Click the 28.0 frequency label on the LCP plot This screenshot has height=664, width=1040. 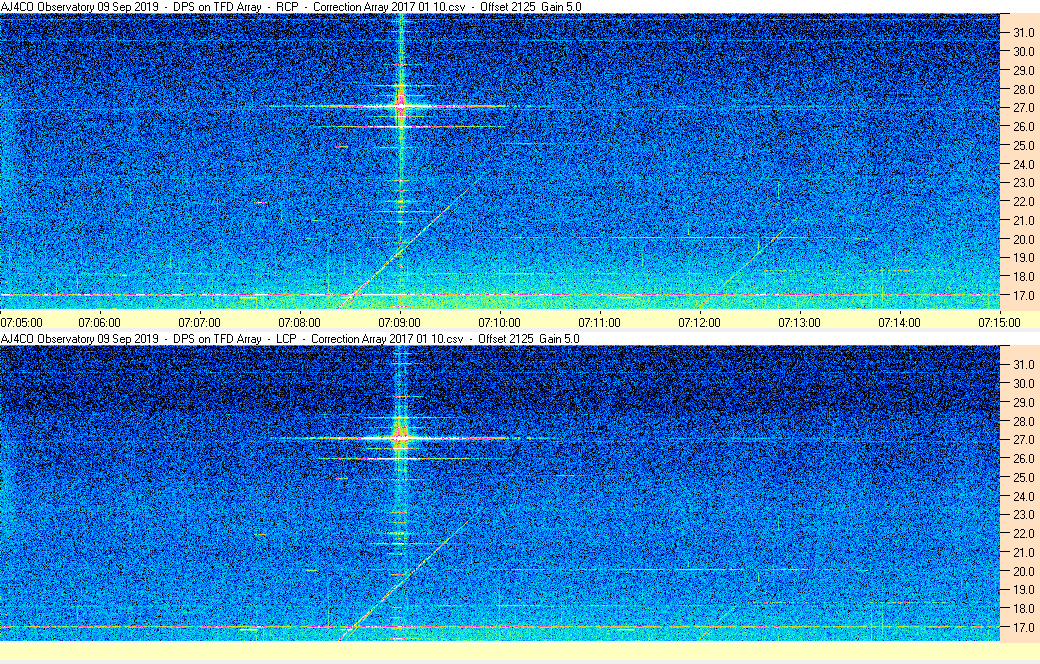(1023, 422)
